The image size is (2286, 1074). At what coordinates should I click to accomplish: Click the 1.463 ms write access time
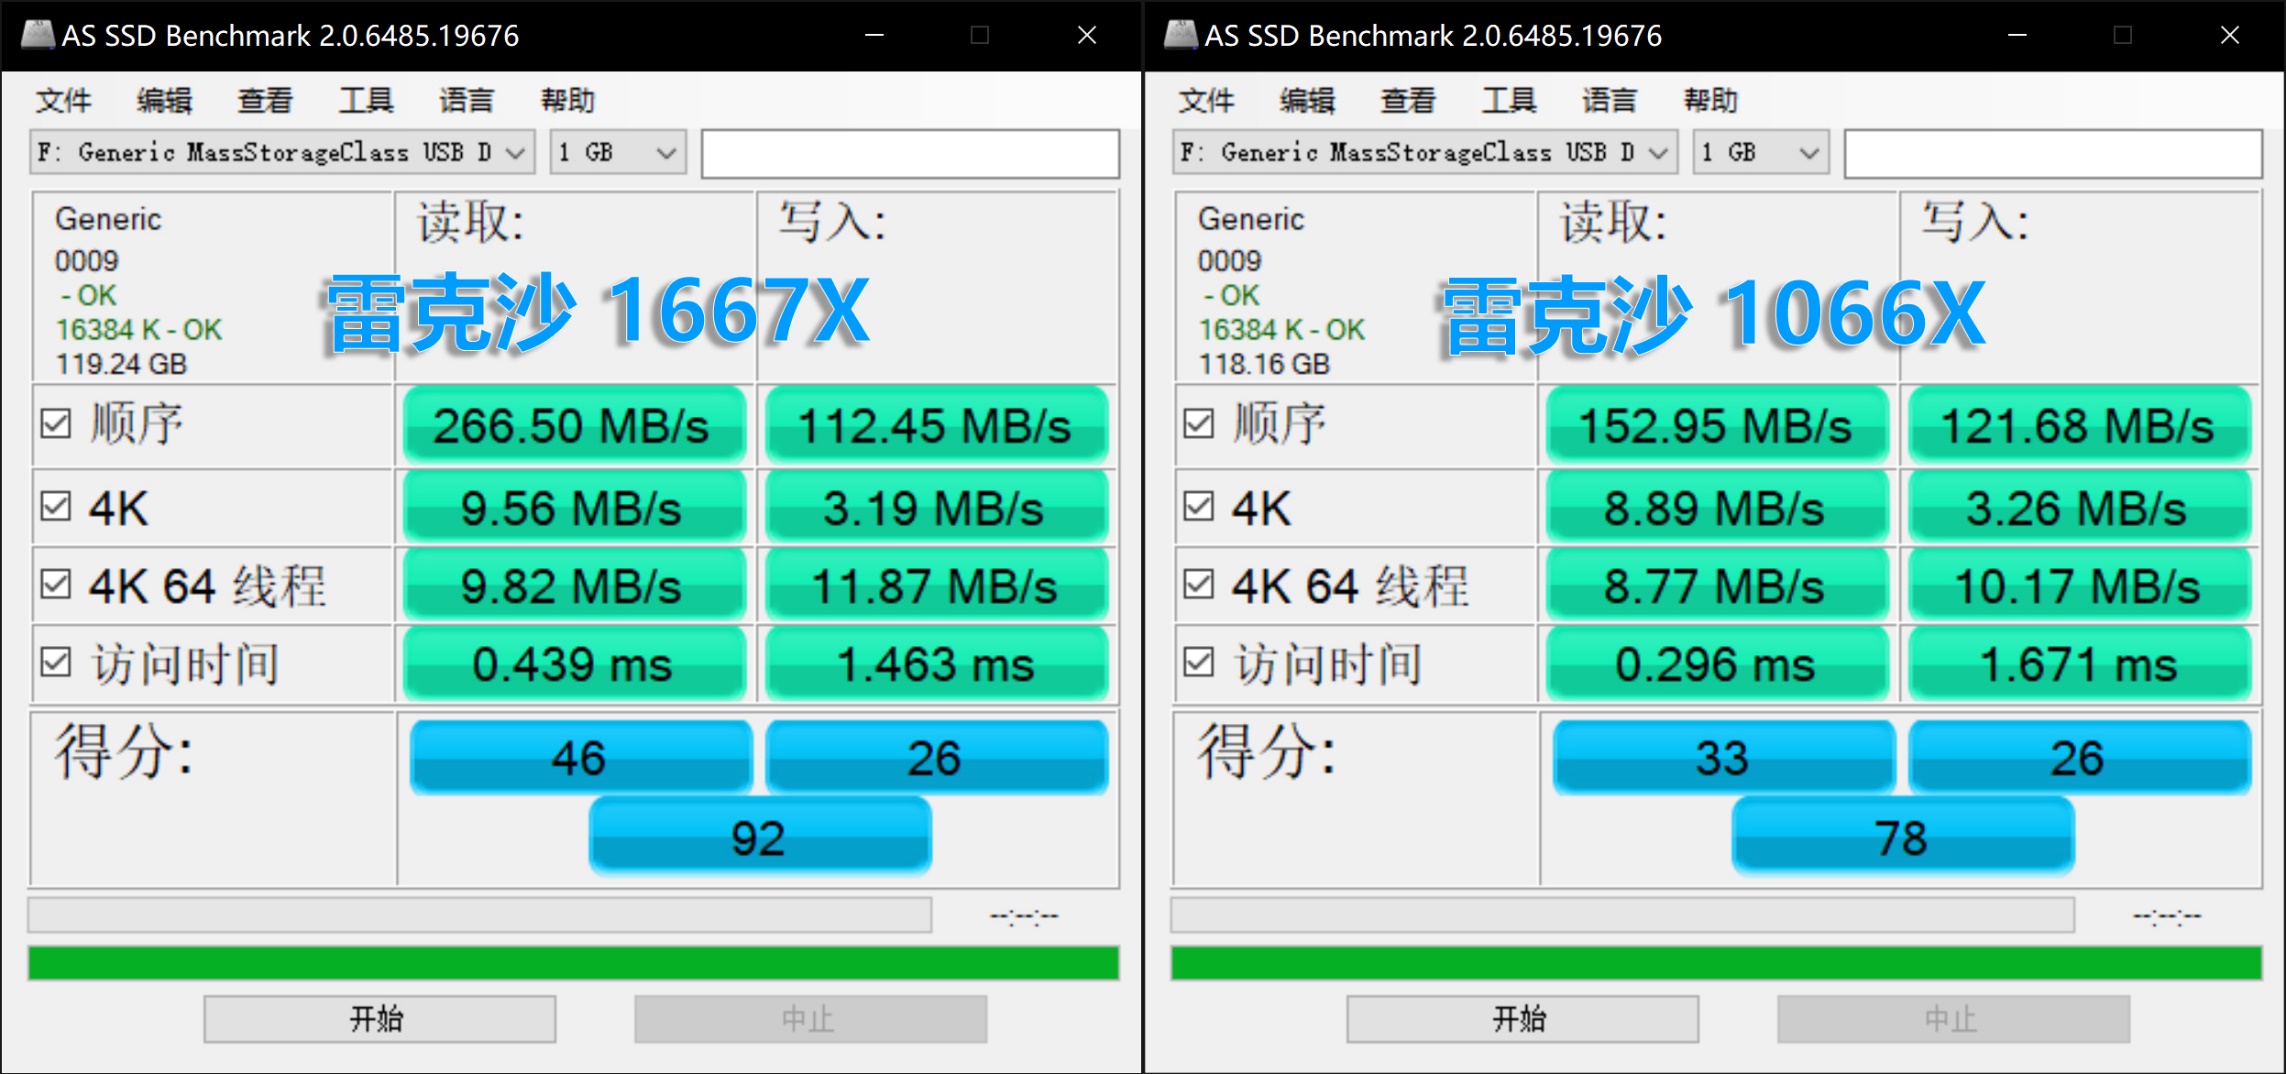(937, 664)
